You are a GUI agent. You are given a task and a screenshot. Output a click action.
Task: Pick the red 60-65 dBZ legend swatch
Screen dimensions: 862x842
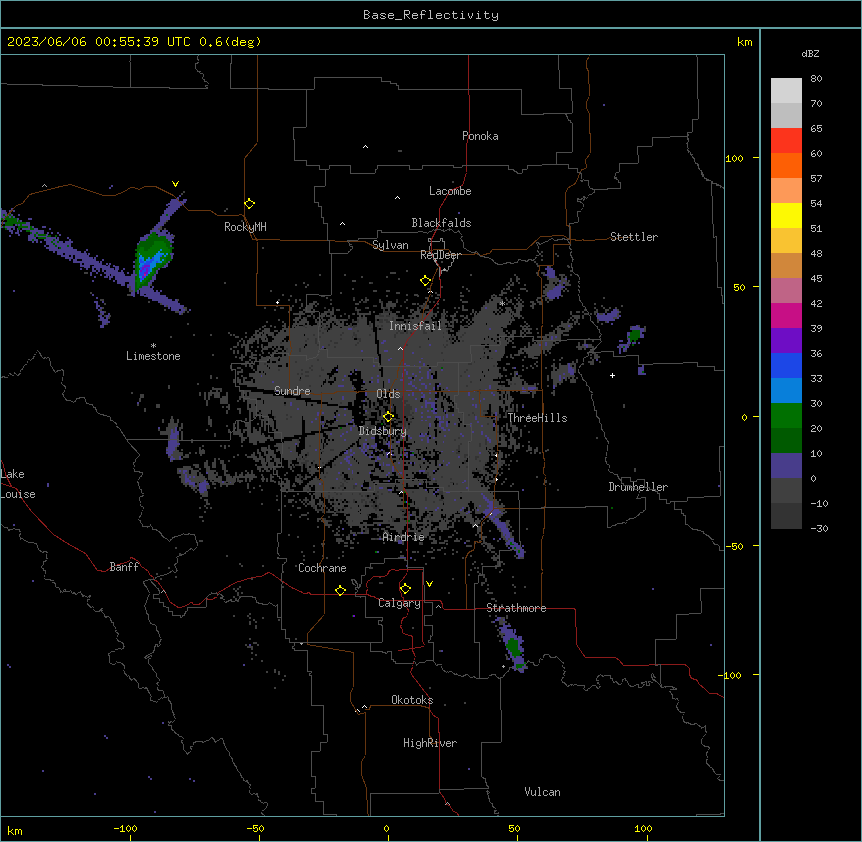(786, 140)
